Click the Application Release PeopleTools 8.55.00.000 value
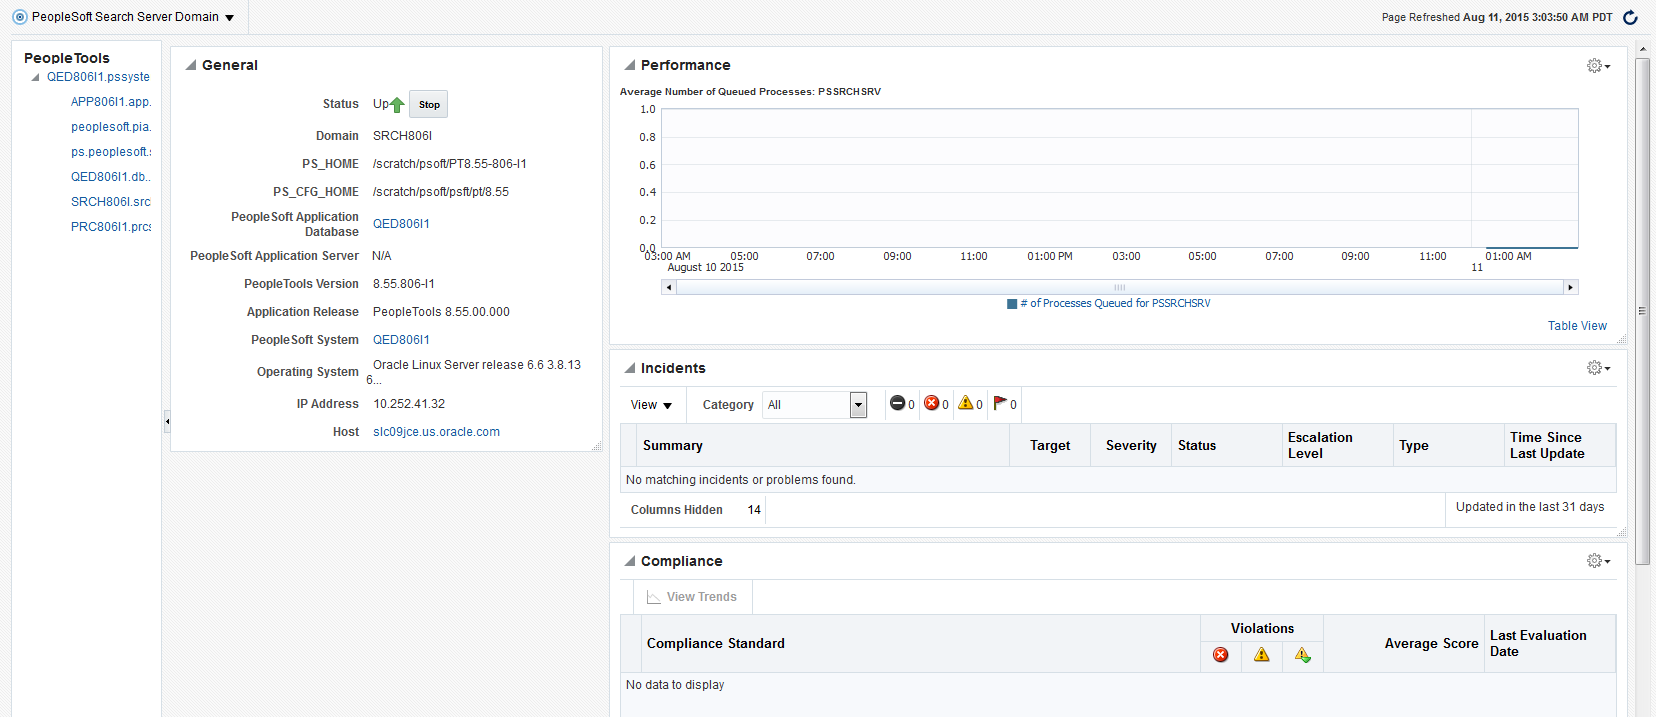This screenshot has height=717, width=1656. pyautogui.click(x=441, y=312)
